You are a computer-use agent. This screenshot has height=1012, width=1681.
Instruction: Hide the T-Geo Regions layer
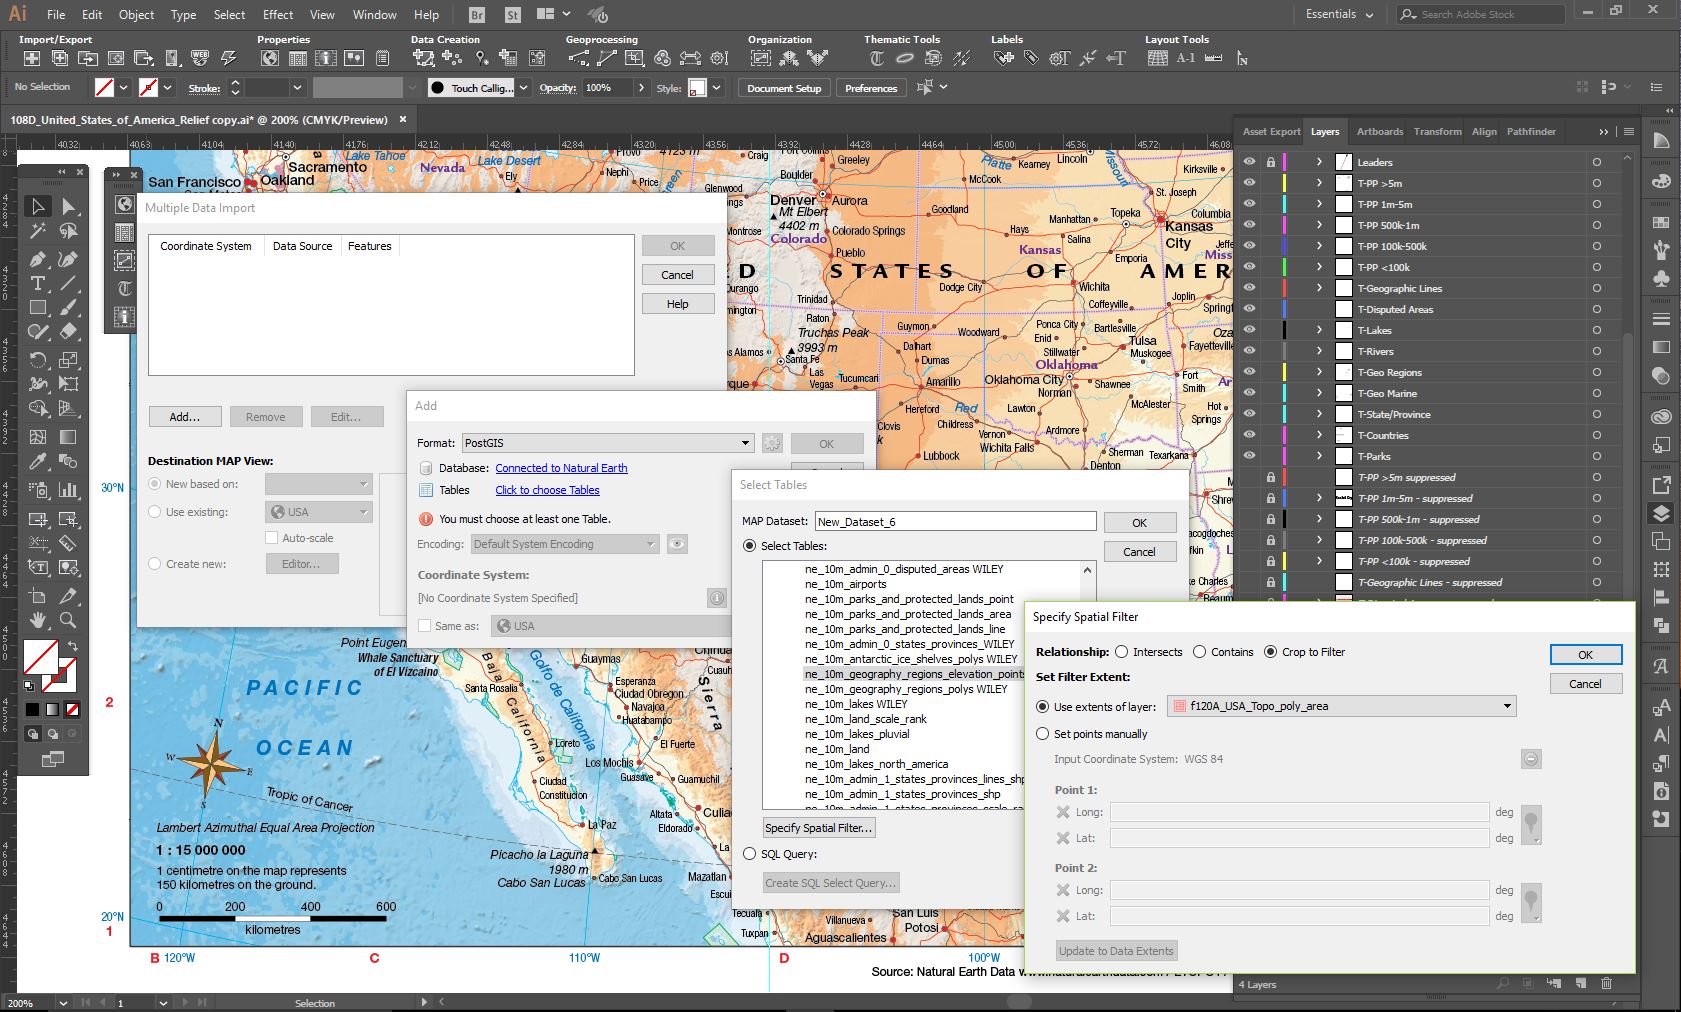(x=1249, y=372)
